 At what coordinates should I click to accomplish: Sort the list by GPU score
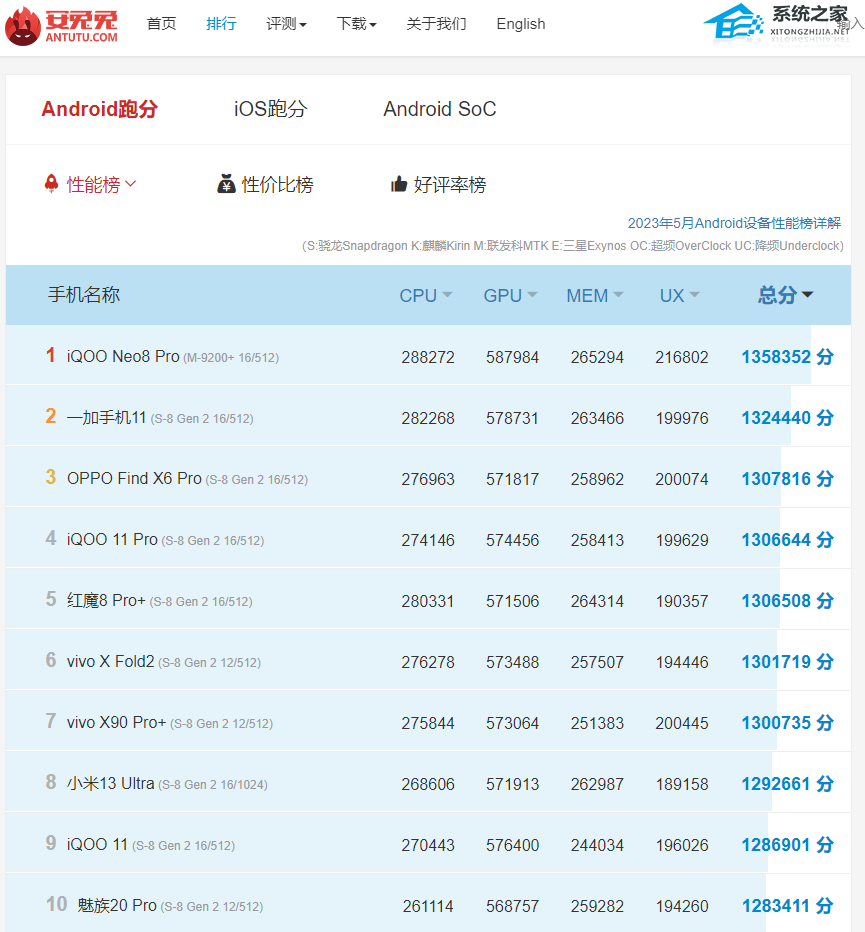[x=510, y=295]
